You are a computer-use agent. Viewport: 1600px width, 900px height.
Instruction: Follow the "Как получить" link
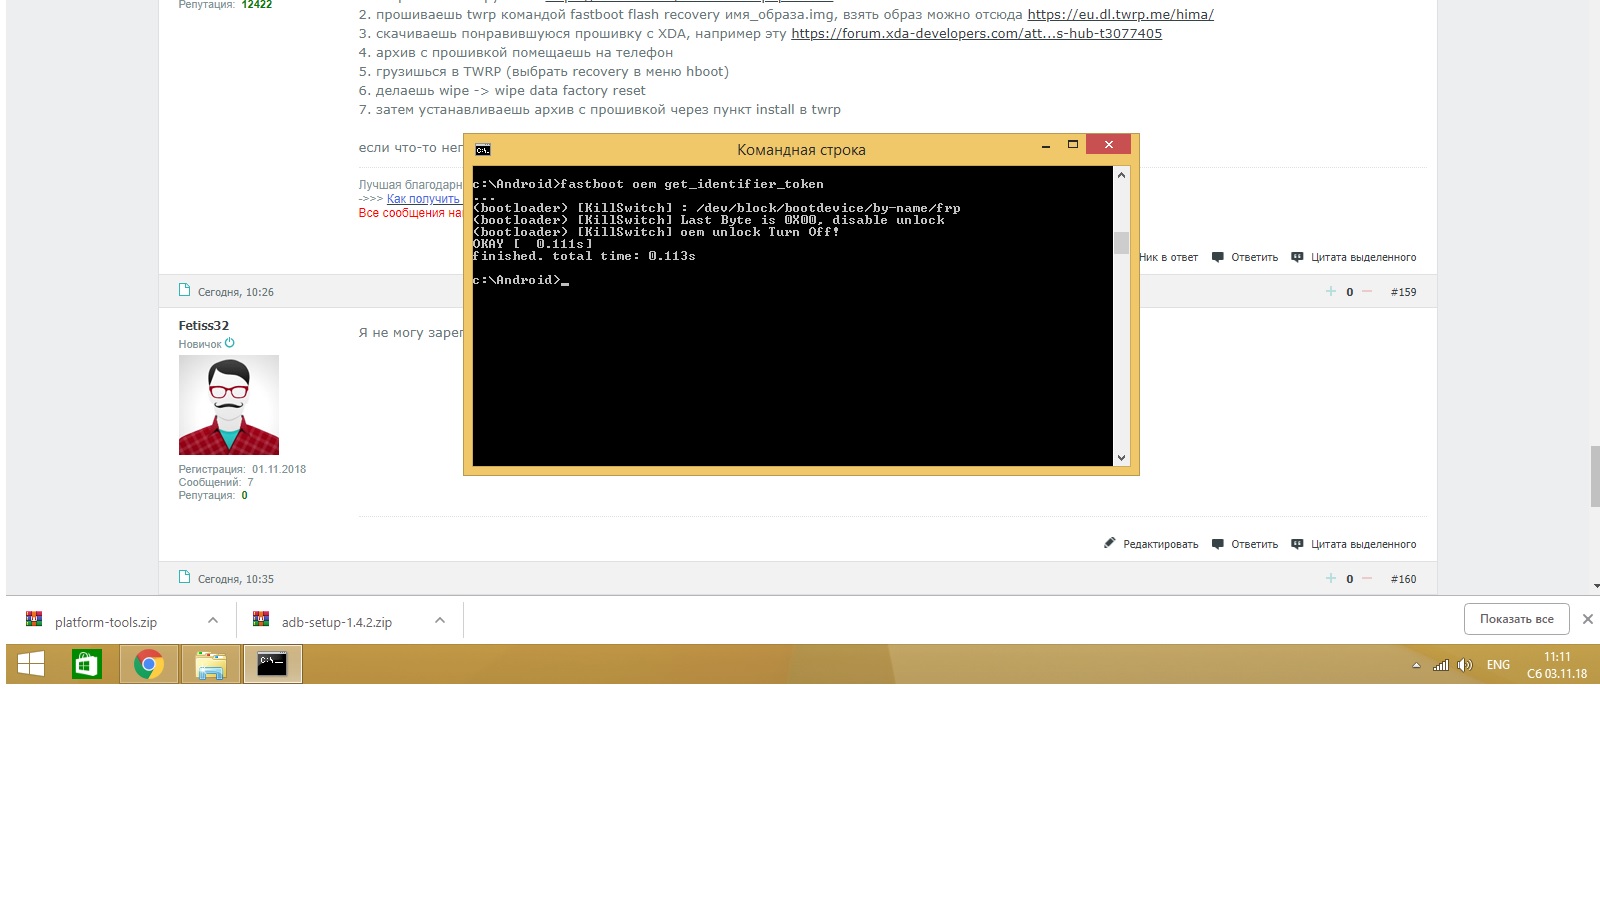424,199
